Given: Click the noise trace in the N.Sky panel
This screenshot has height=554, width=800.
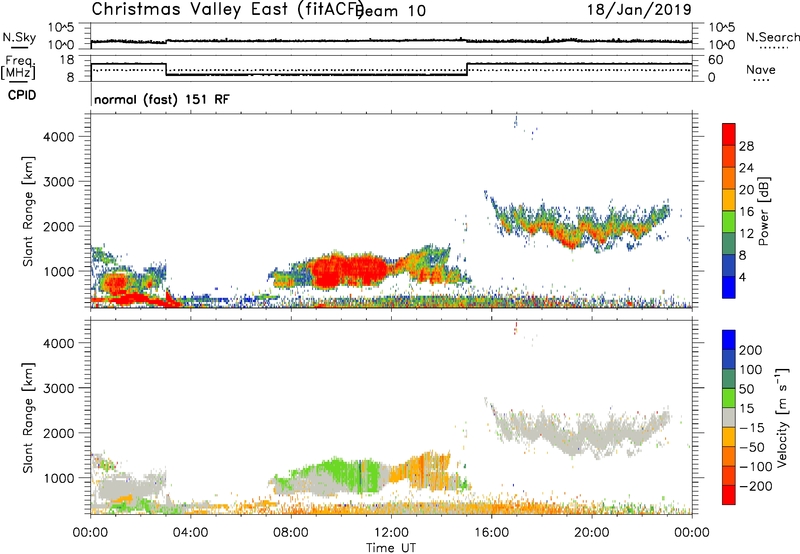Looking at the screenshot, I should pos(391,40).
